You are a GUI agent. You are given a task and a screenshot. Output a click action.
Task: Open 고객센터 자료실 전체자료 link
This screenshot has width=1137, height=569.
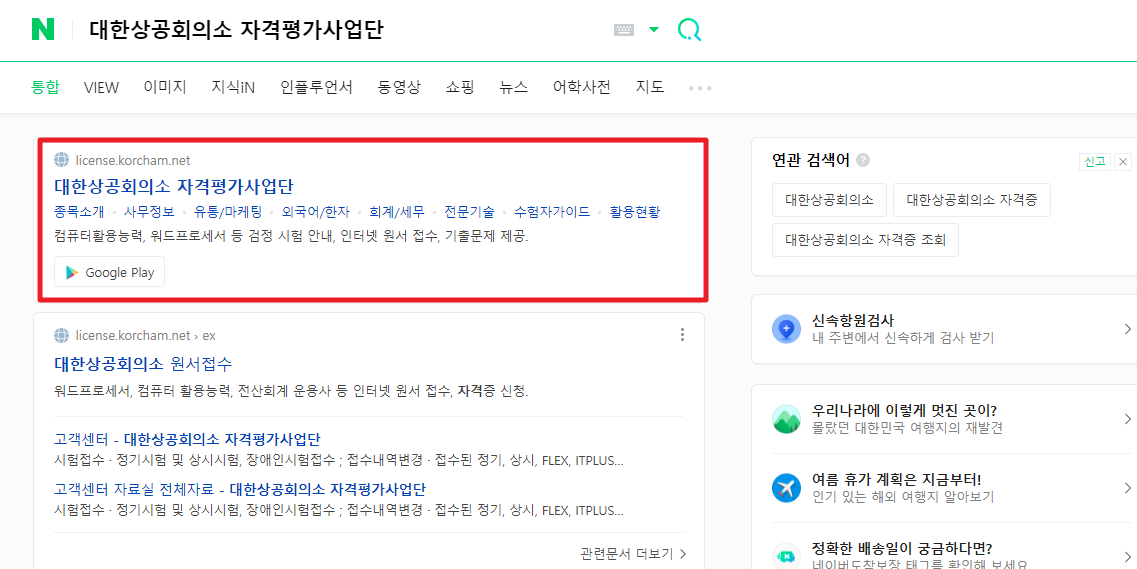point(240,488)
